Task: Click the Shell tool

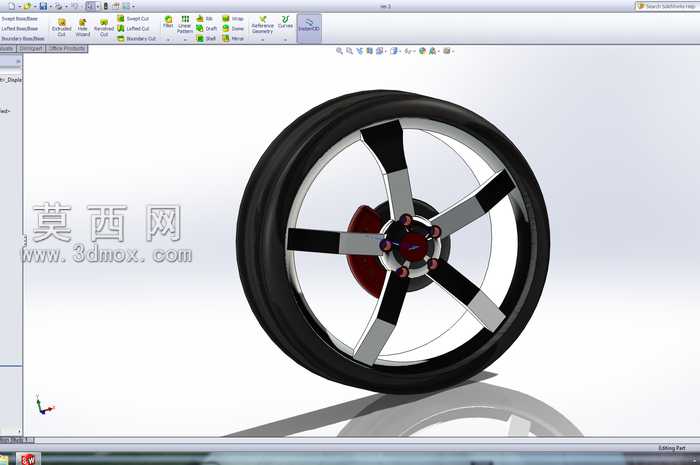Action: click(206, 38)
